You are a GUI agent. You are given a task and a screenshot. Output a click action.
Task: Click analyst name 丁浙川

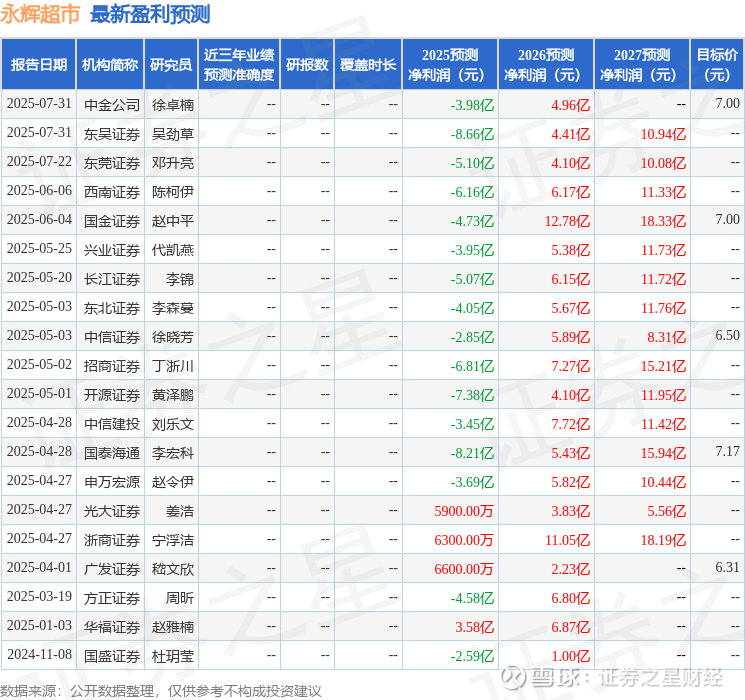tap(173, 366)
